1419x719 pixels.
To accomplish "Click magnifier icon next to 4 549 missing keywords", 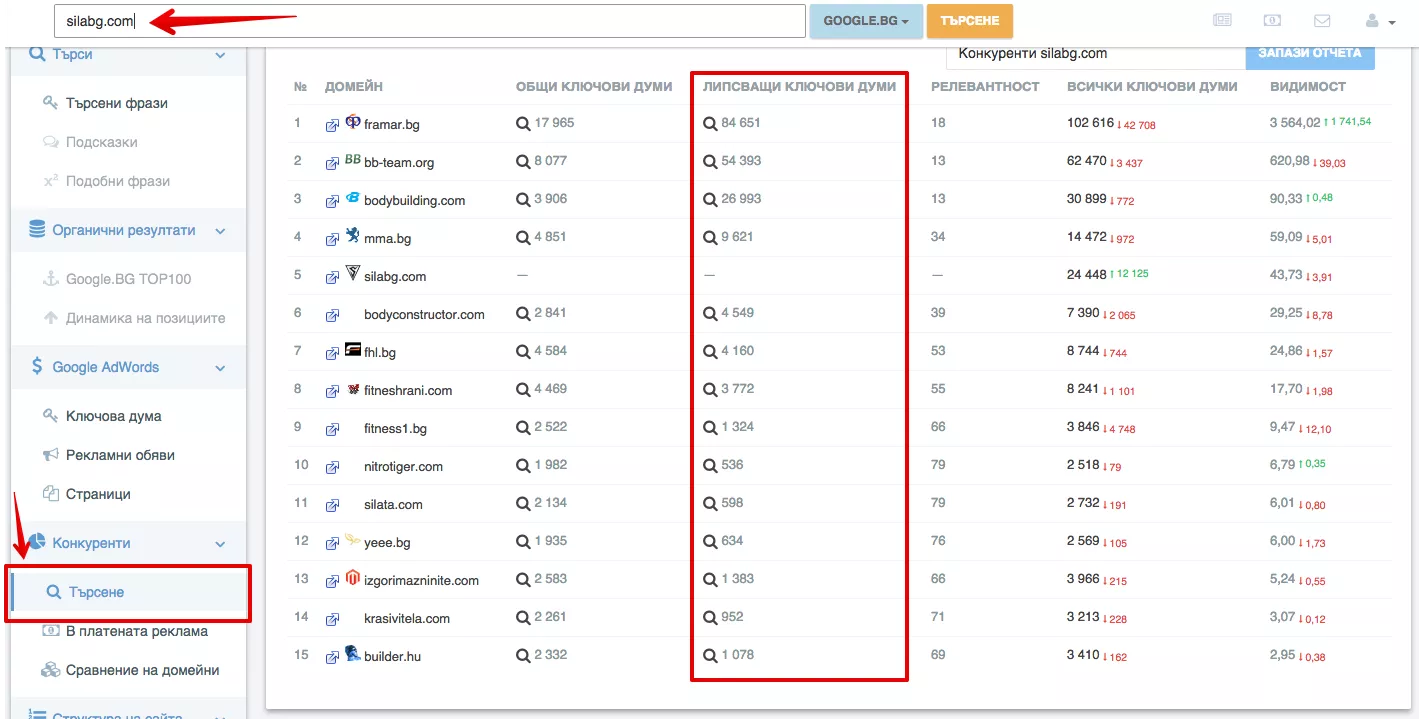I will (x=710, y=313).
